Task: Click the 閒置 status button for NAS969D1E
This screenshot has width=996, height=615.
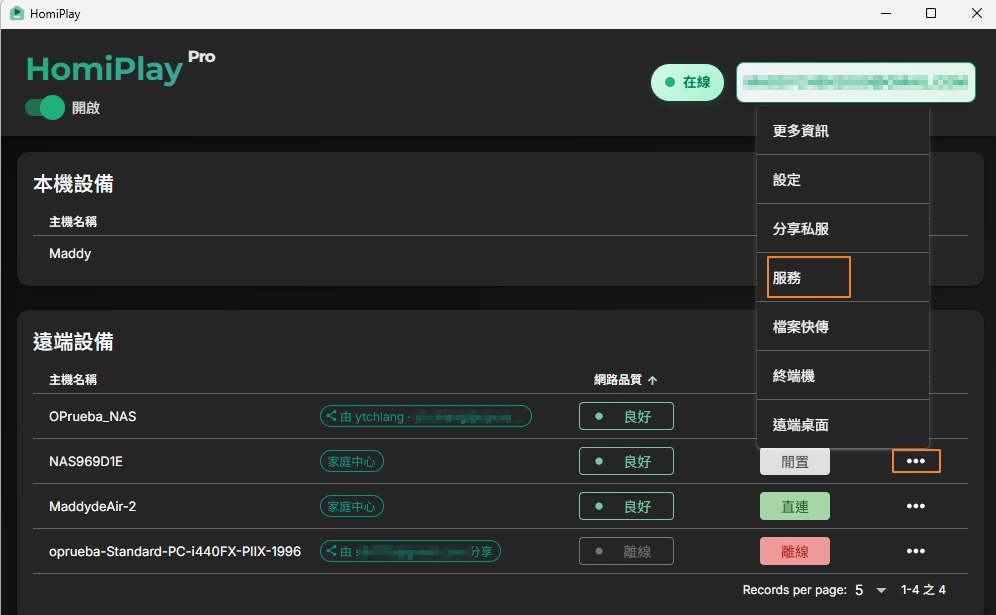Action: [x=795, y=461]
